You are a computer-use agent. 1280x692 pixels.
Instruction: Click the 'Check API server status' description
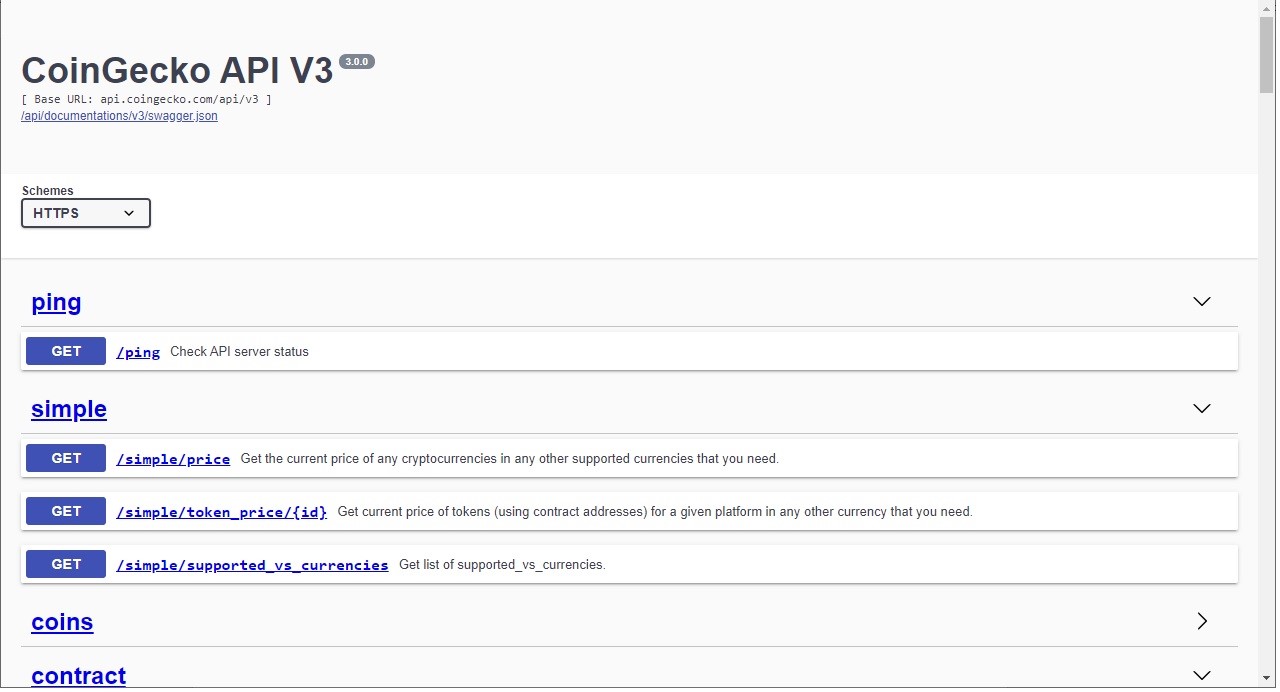239,352
